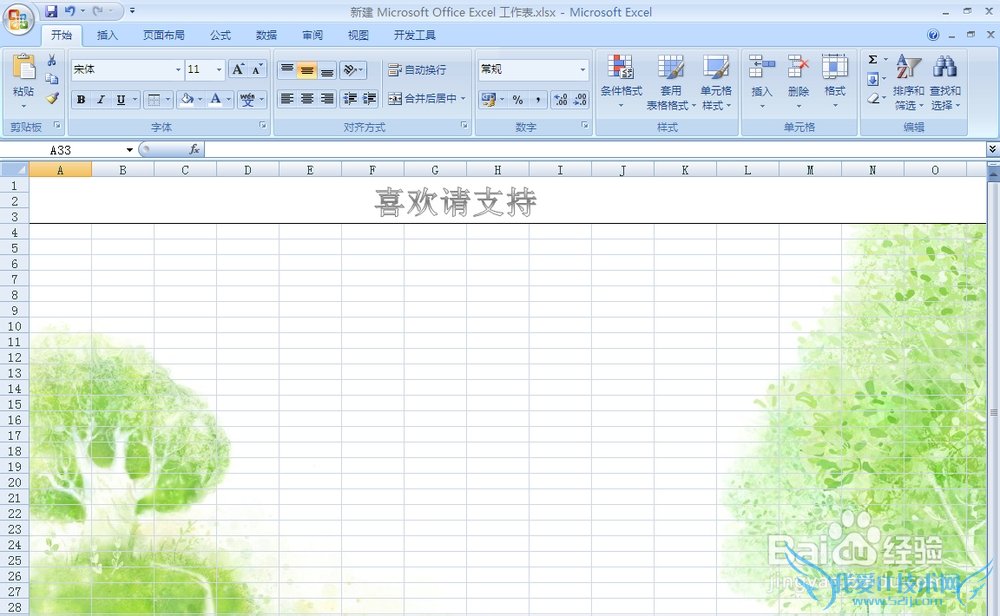
Task: Center text horizontally in cell
Action: pos(307,99)
